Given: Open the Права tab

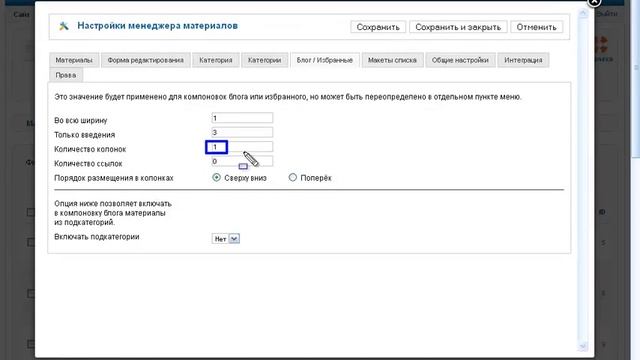Looking at the screenshot, I should point(66,75).
